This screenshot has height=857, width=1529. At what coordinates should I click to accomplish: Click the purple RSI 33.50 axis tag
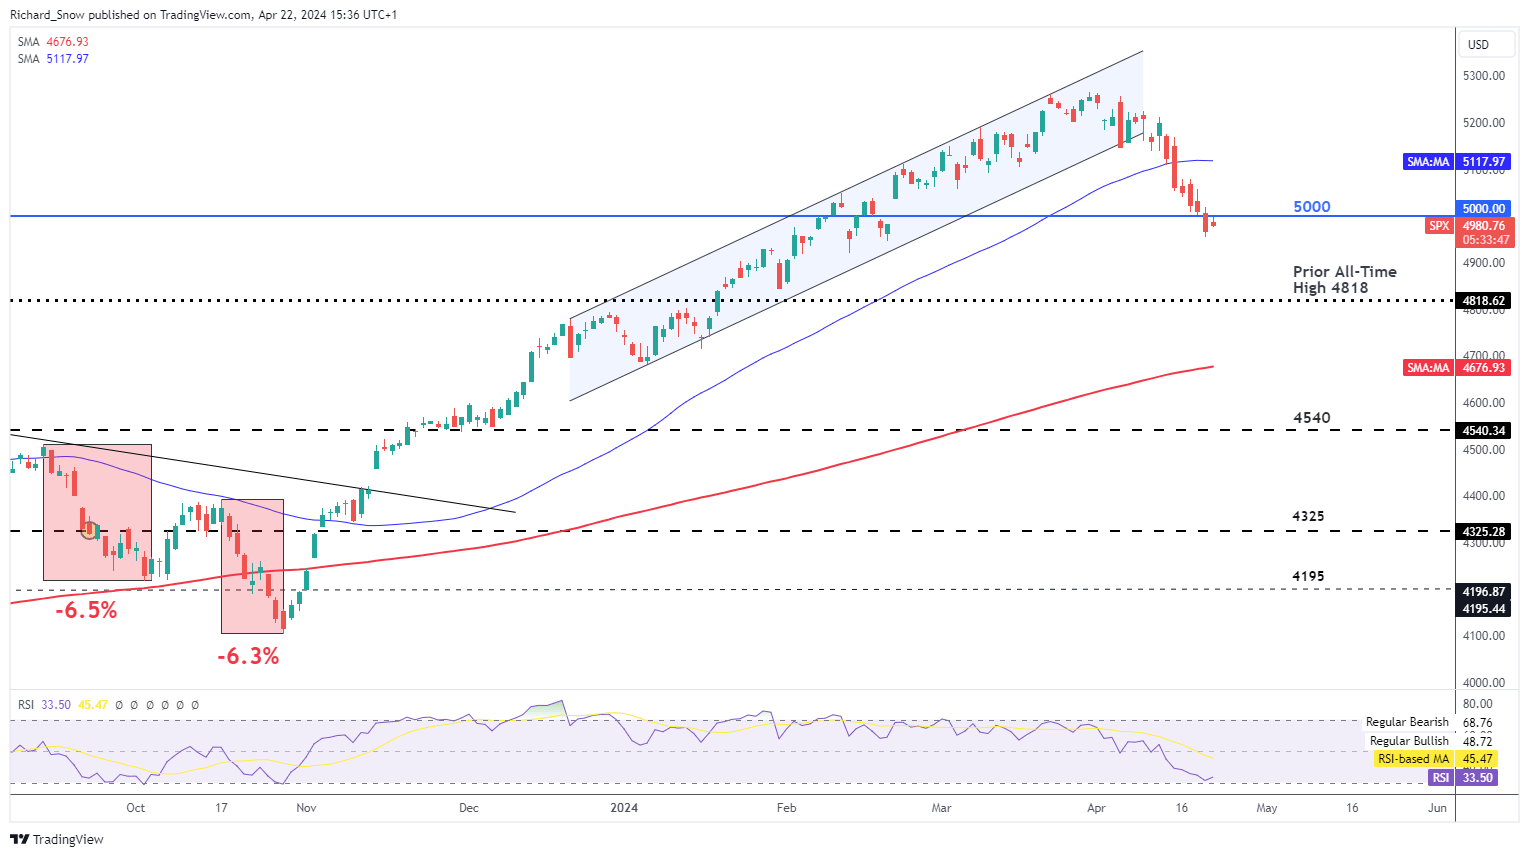click(x=1463, y=778)
